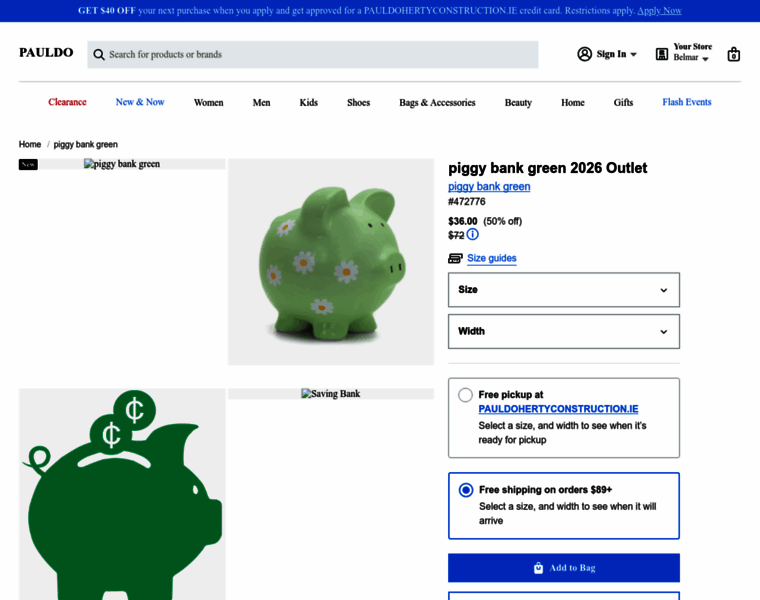Image resolution: width=760 pixels, height=600 pixels.
Task: Expand the Sign In dropdown arrow
Action: (633, 54)
